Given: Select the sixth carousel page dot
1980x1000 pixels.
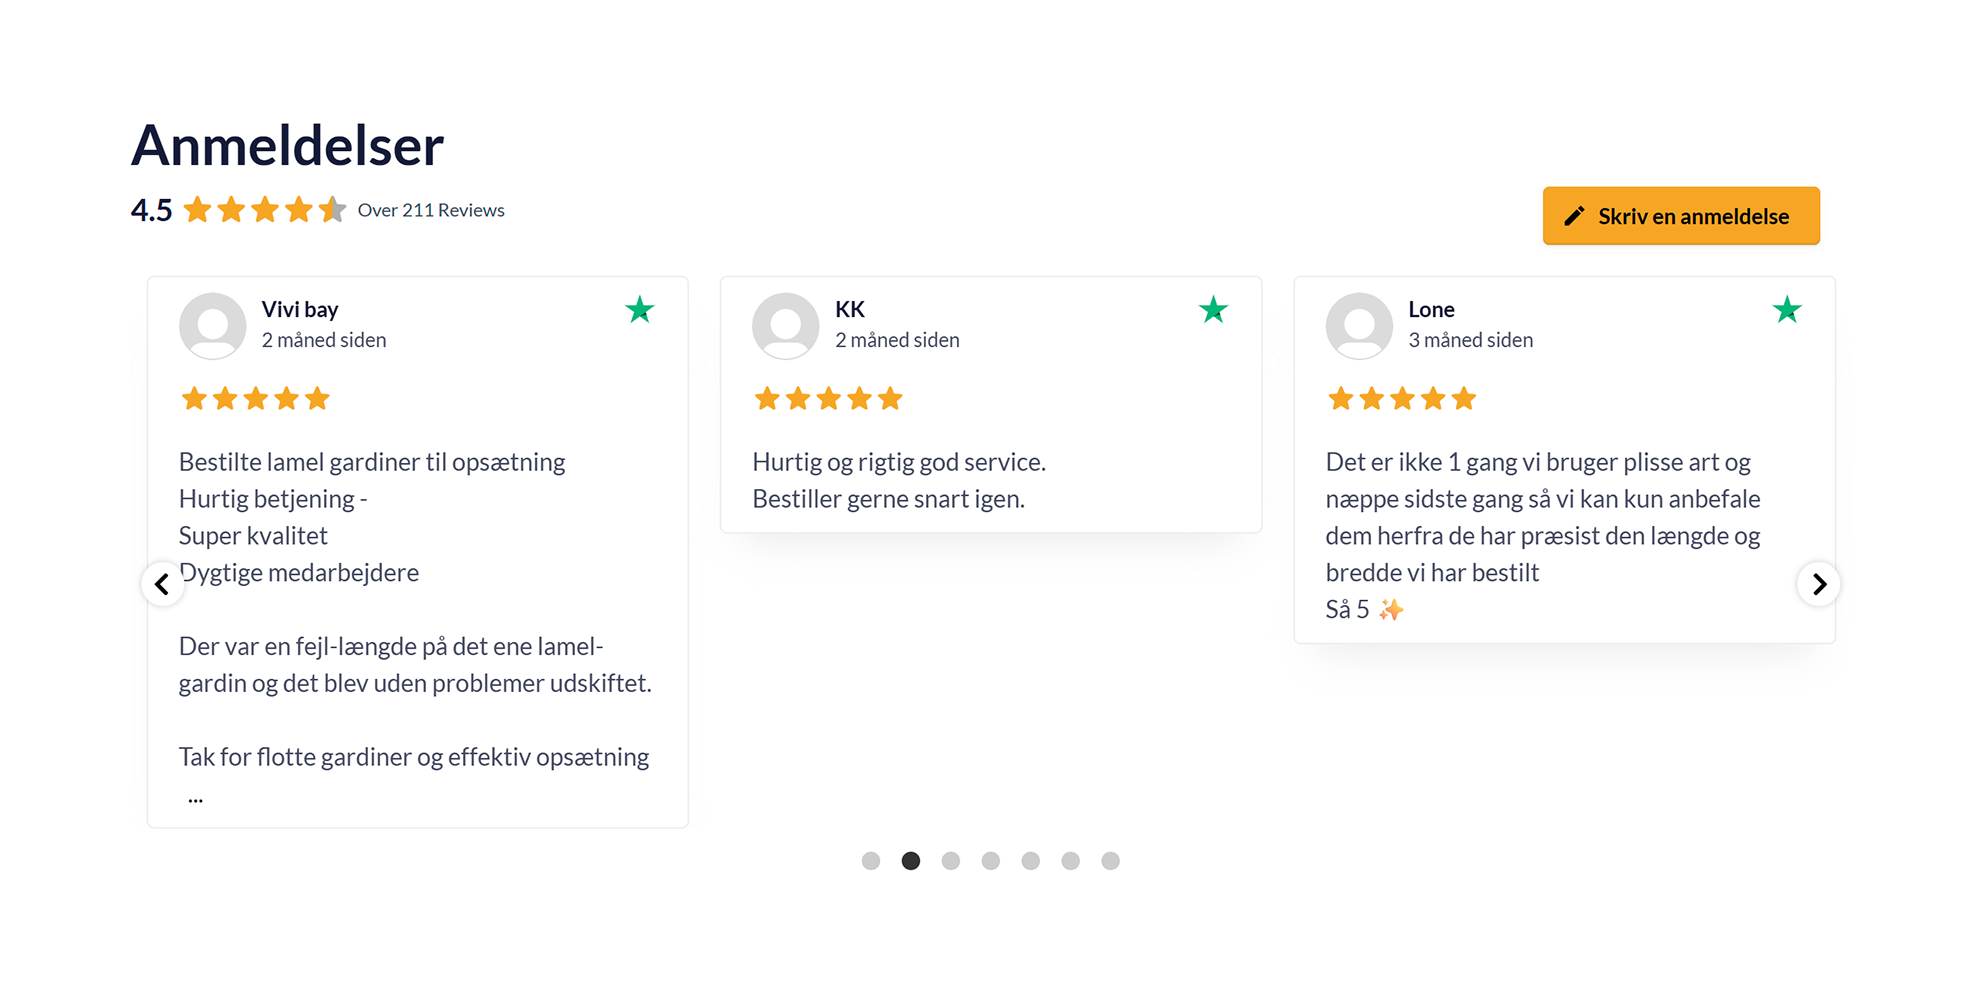Looking at the screenshot, I should tap(1071, 861).
